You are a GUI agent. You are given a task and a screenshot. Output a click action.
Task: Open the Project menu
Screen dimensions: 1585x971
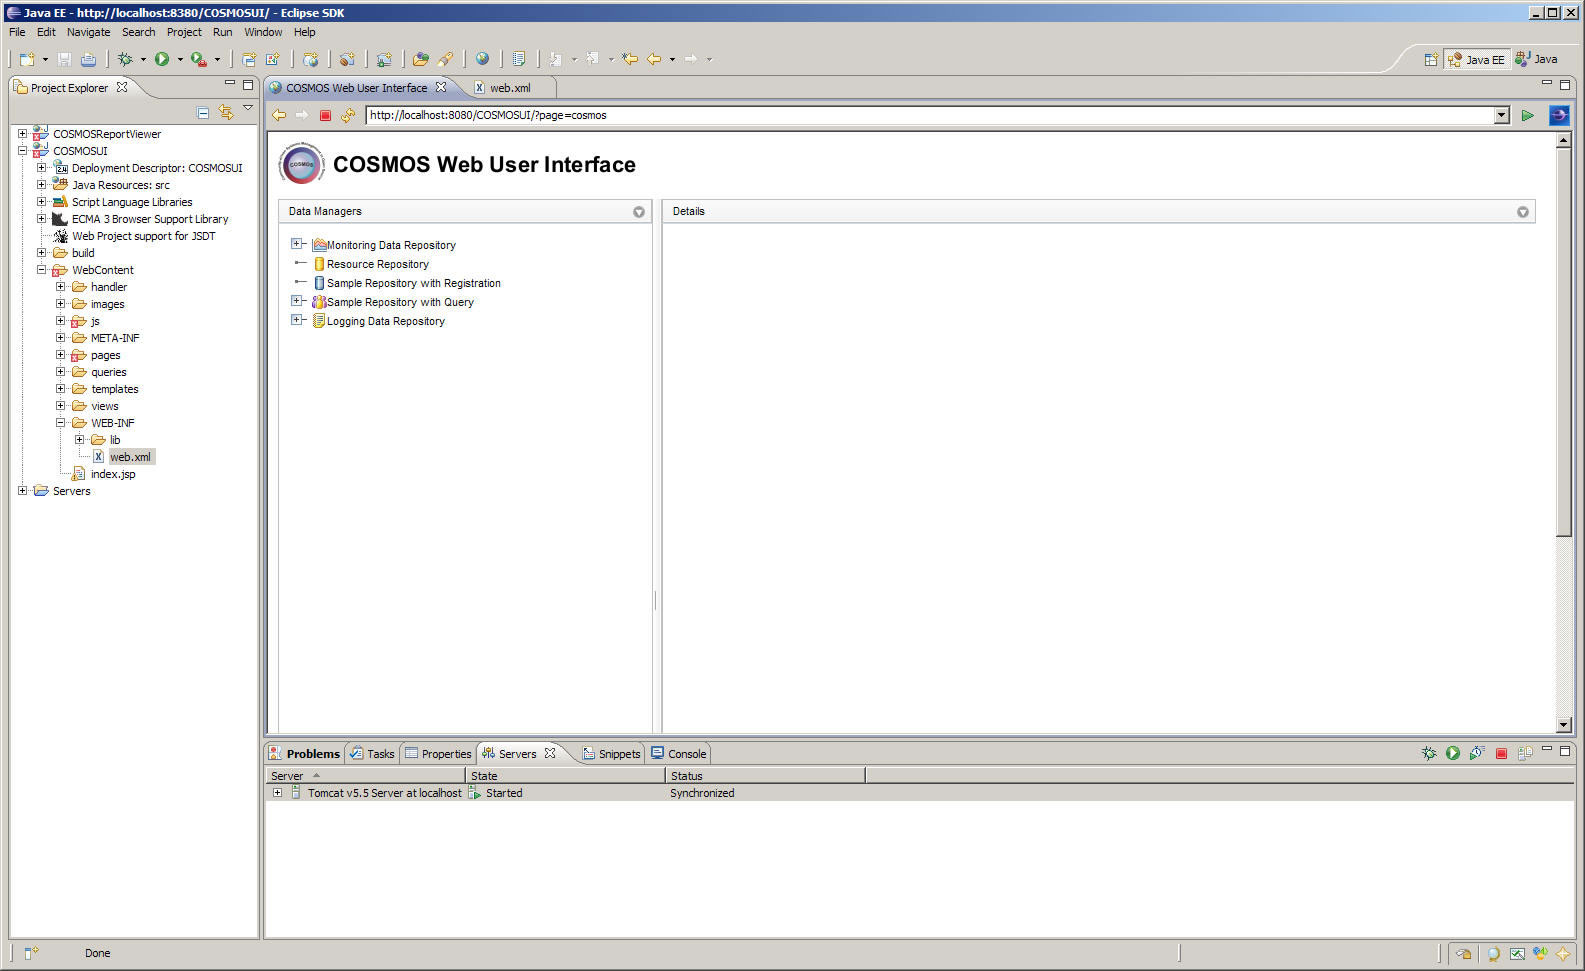[184, 32]
